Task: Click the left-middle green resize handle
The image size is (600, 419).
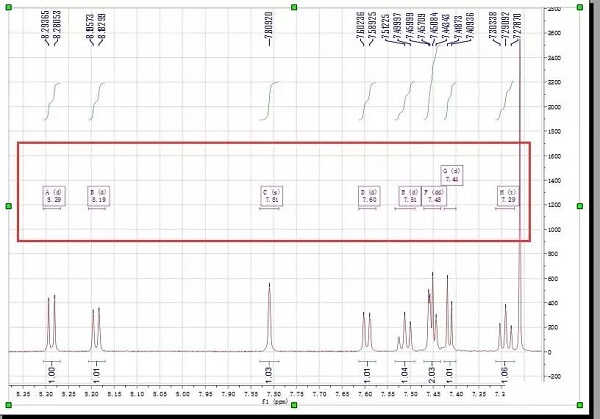Action: 8,206
